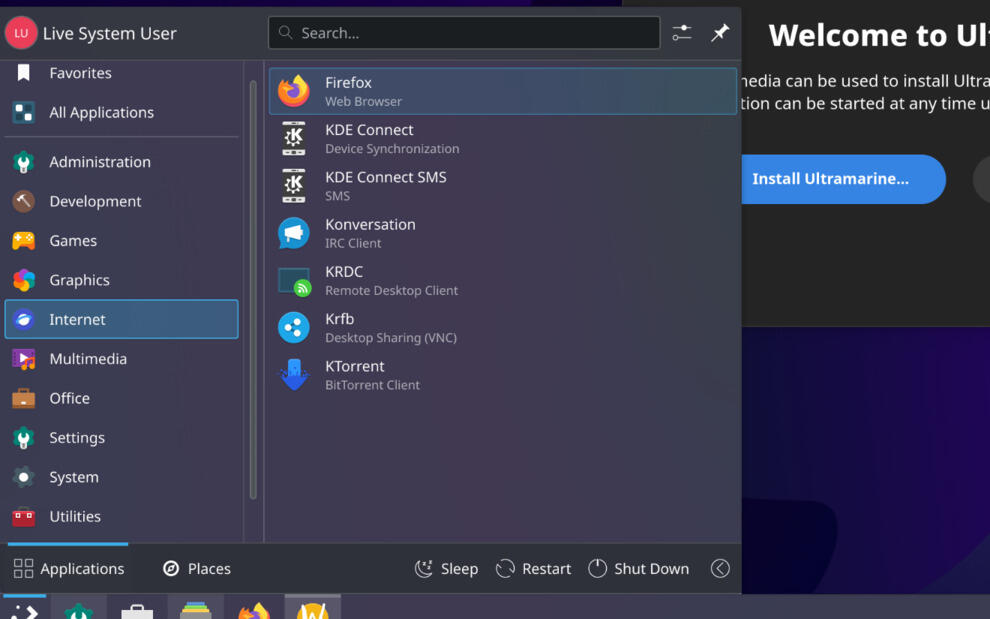Show the Favorites list
The image size is (990, 619).
coord(121,73)
